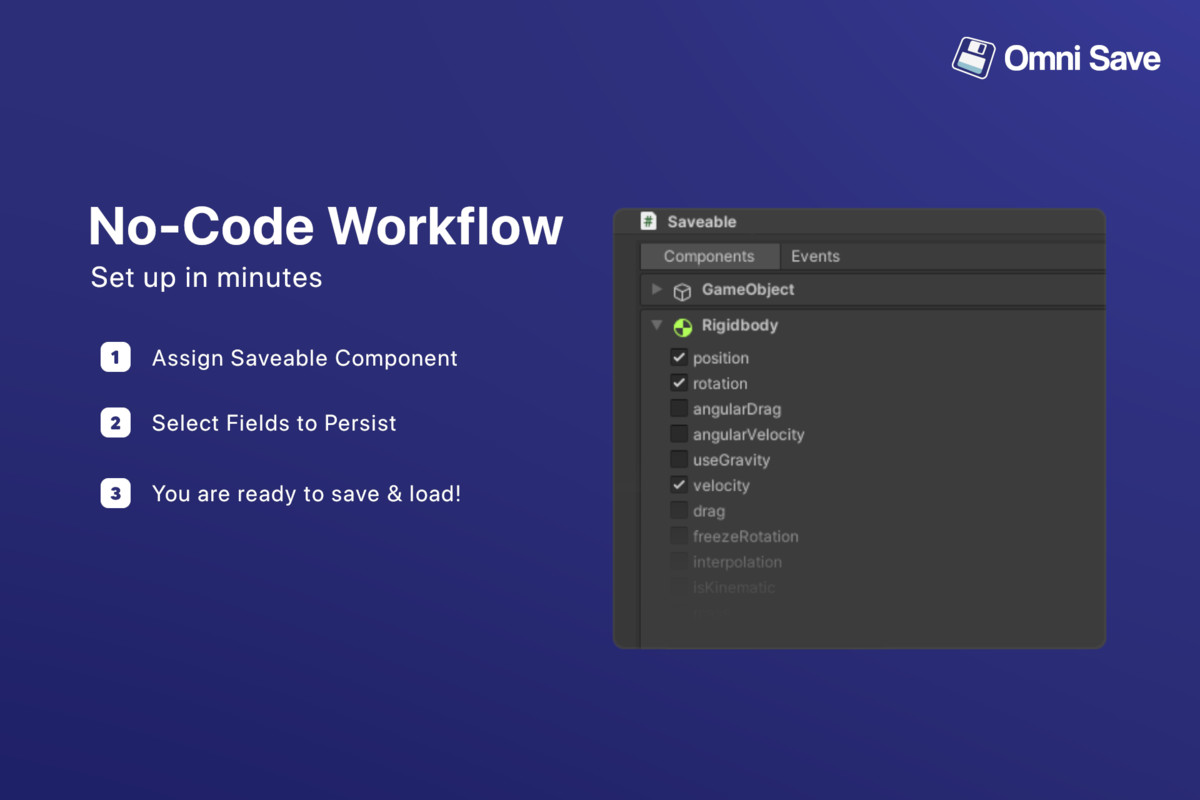Click the Saveable script hash icon
The width and height of the screenshot is (1200, 800).
pyautogui.click(x=649, y=222)
